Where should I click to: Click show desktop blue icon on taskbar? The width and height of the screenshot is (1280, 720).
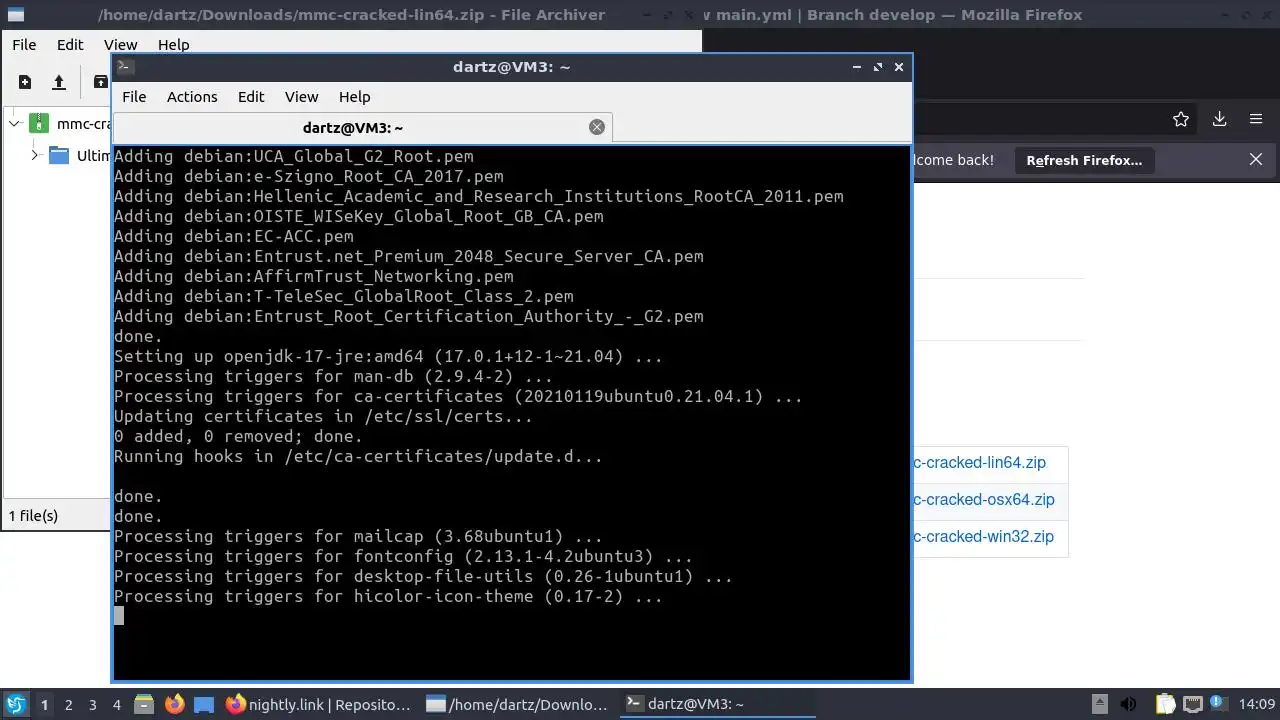point(204,704)
